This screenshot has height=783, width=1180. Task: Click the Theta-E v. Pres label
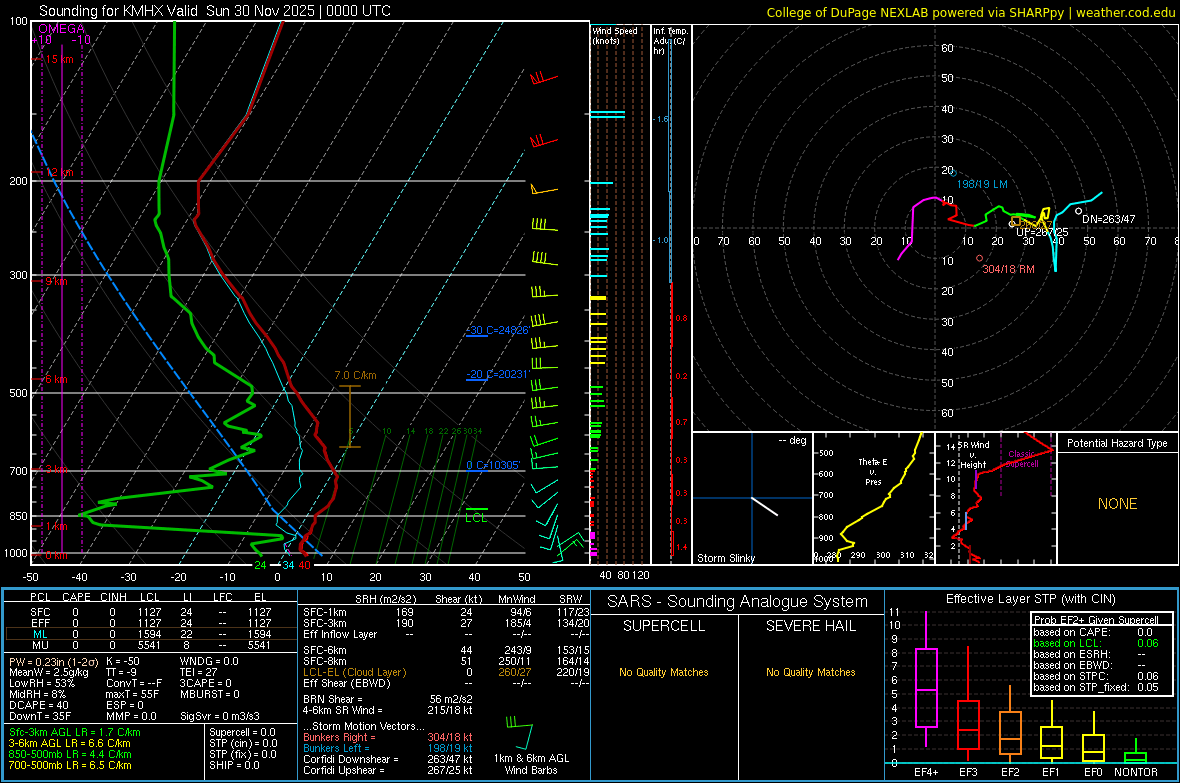[873, 471]
